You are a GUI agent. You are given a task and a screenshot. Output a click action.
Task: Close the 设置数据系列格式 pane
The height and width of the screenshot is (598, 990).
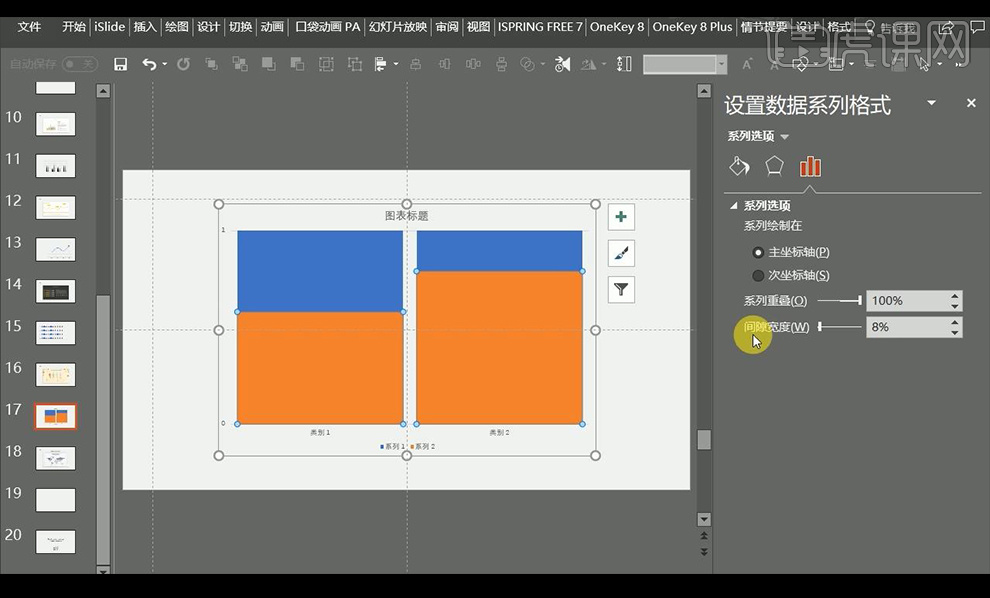(970, 103)
